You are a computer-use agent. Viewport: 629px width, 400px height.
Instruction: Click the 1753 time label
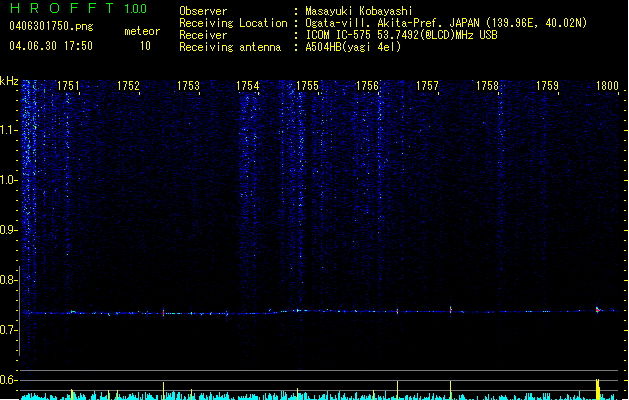coord(188,86)
